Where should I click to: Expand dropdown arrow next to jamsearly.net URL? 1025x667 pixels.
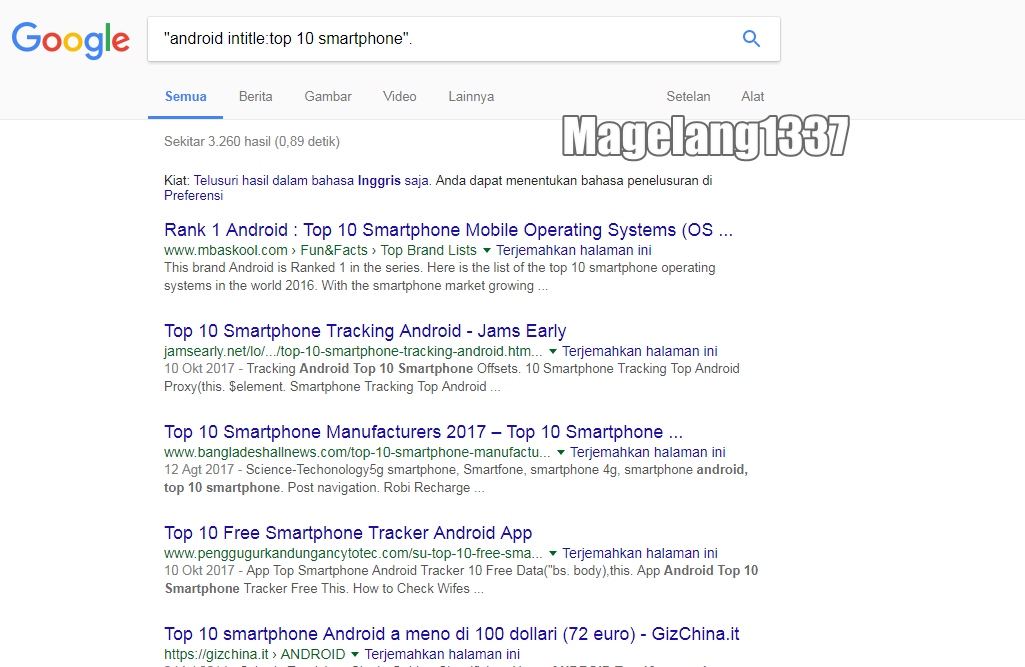point(552,352)
